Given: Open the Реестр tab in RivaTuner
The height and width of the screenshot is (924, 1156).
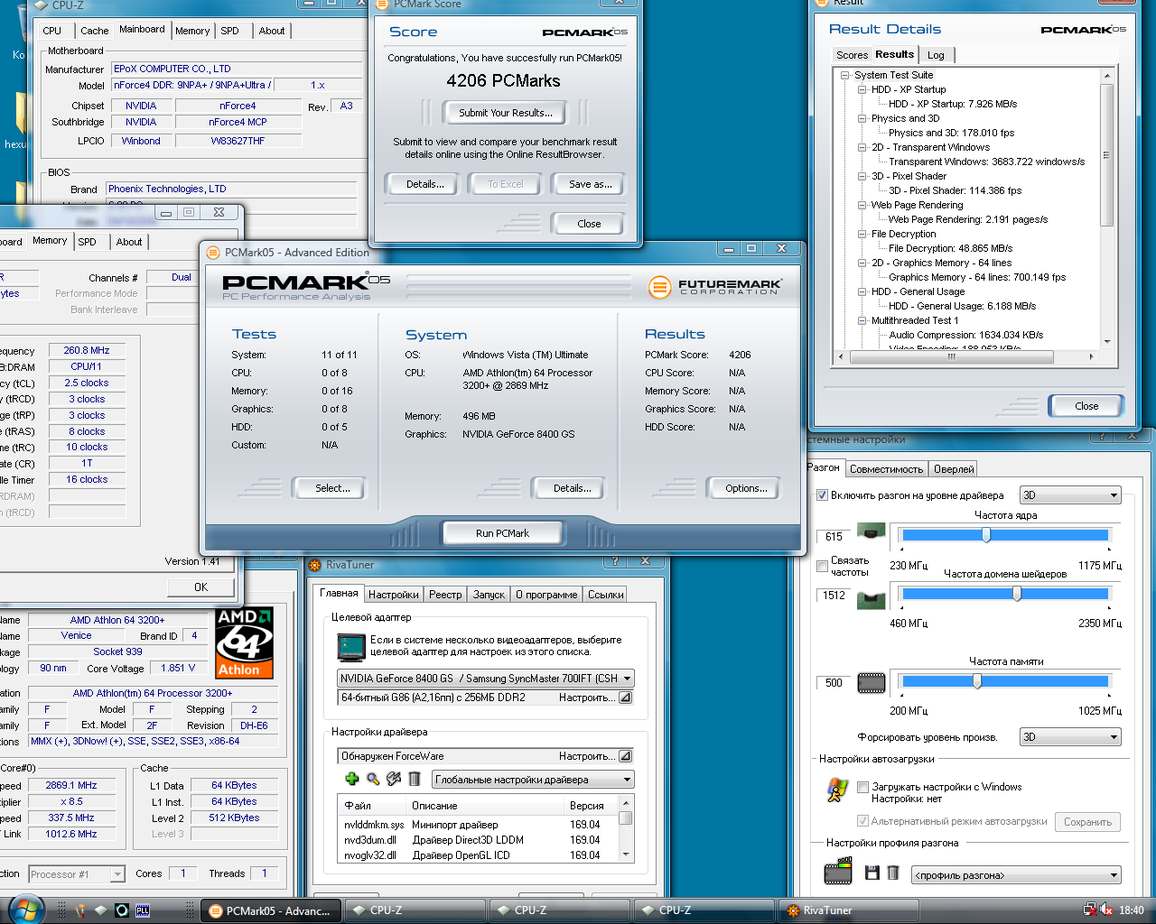Looking at the screenshot, I should point(445,594).
